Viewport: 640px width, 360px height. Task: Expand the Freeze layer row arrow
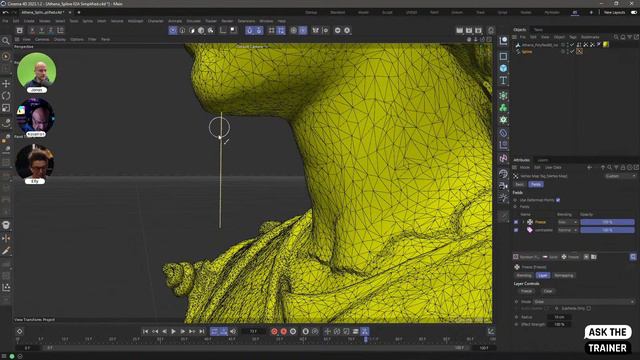point(523,222)
